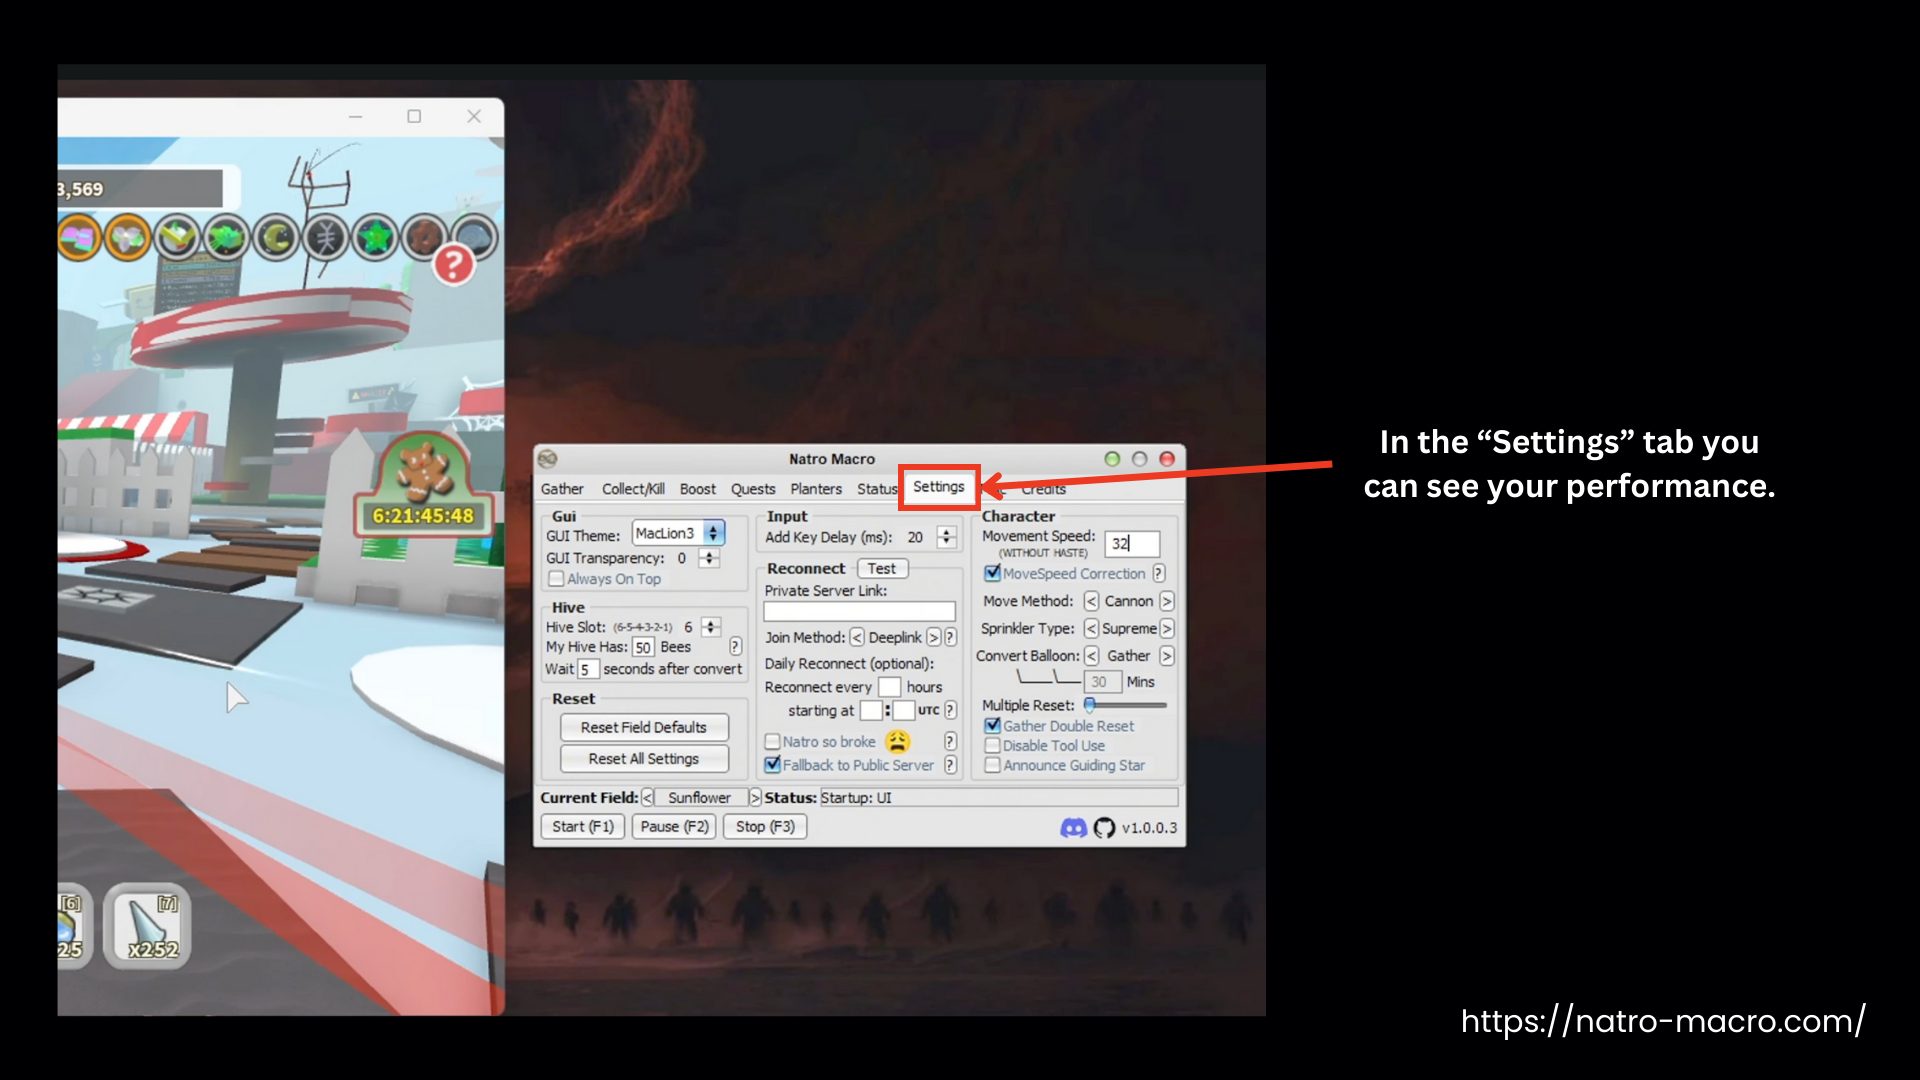Click the Natro Macro logo icon in the title bar
1920x1080 pixels.
[546, 458]
